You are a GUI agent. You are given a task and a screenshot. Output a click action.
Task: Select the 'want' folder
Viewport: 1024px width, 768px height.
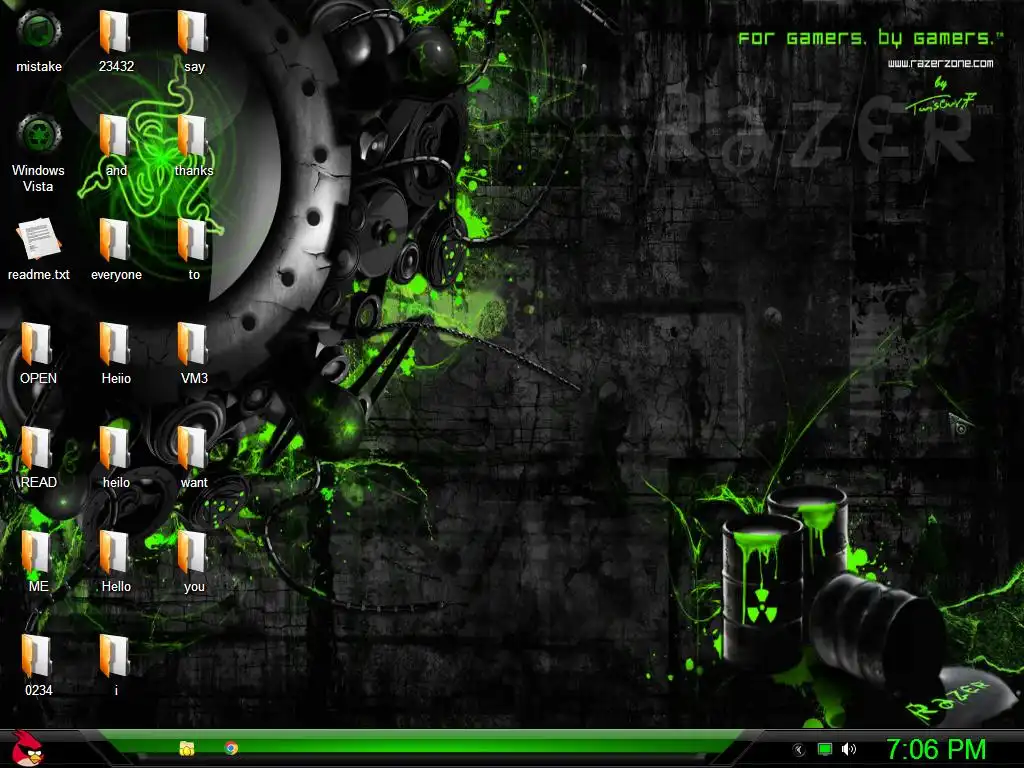(194, 457)
